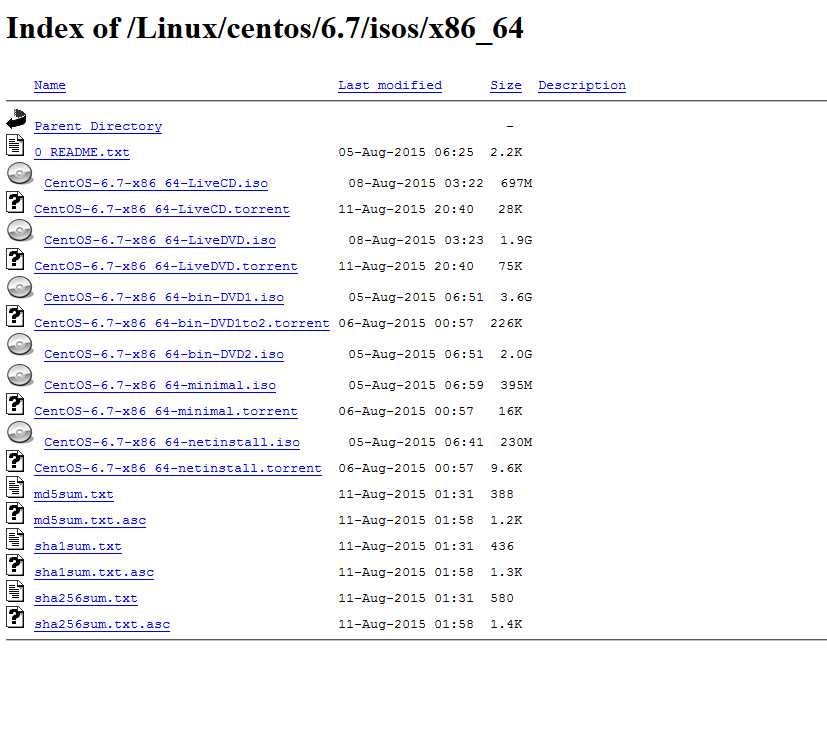Image resolution: width=827 pixels, height=733 pixels.
Task: Click the '226K' size of bin-DVD1to2.torrent
Action: click(x=506, y=323)
